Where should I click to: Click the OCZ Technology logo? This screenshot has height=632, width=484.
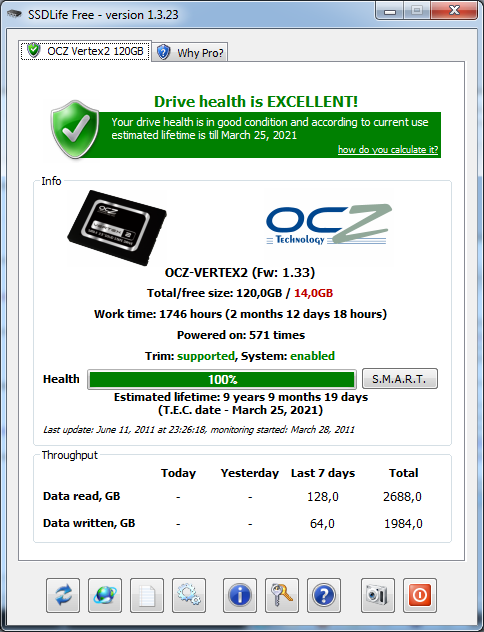(x=329, y=225)
